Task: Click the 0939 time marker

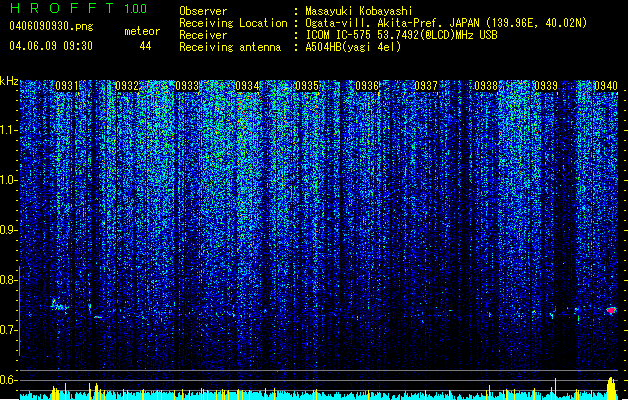Action: click(x=546, y=86)
